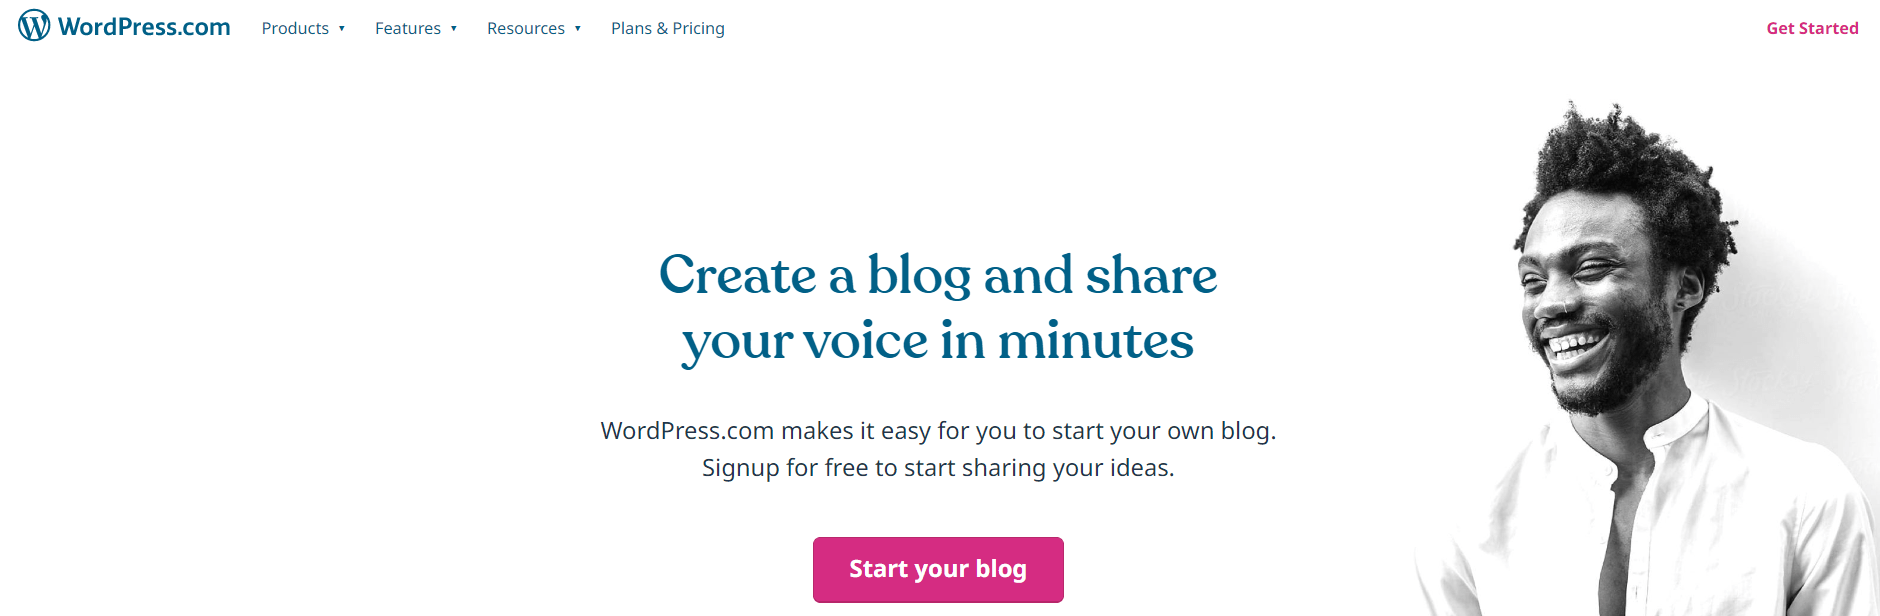The image size is (1880, 616).
Task: Expand the Products dropdown arrow
Action: tap(342, 28)
